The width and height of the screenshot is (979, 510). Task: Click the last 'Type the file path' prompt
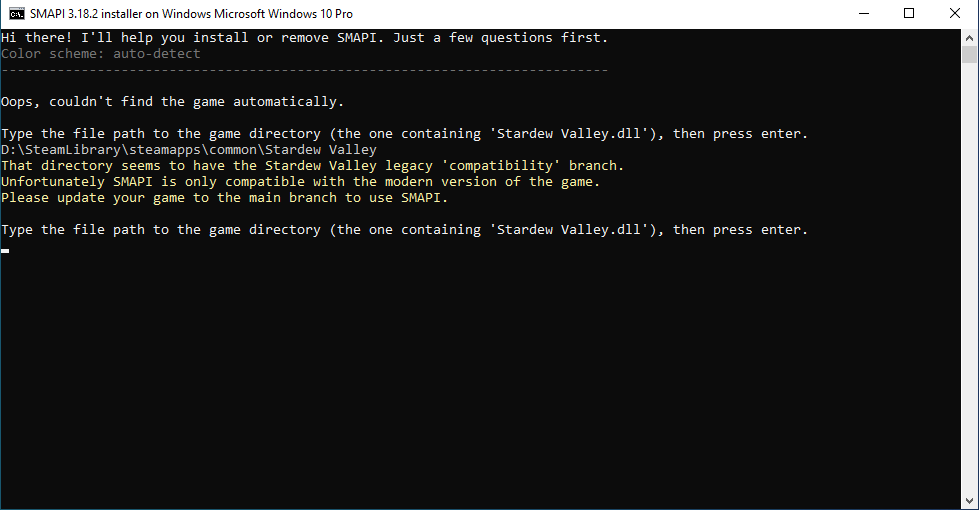click(404, 230)
